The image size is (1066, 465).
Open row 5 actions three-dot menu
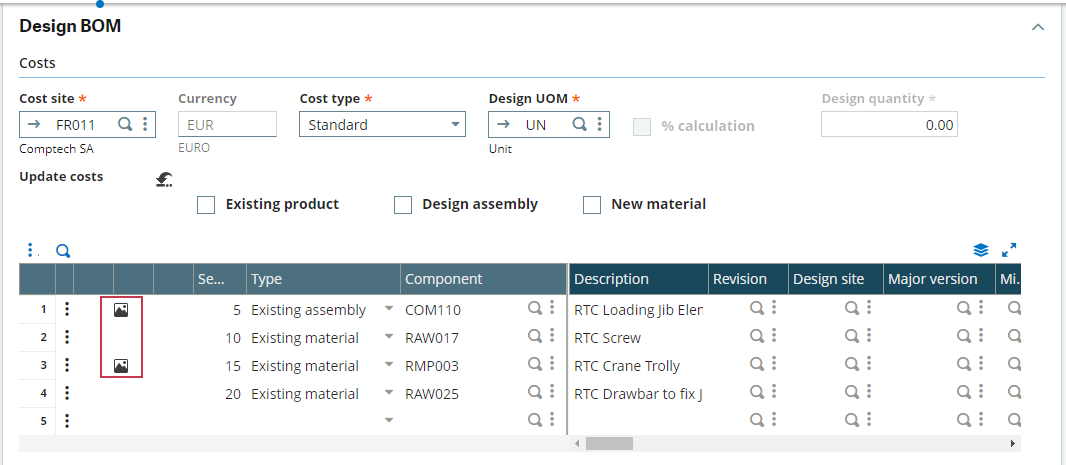click(67, 421)
